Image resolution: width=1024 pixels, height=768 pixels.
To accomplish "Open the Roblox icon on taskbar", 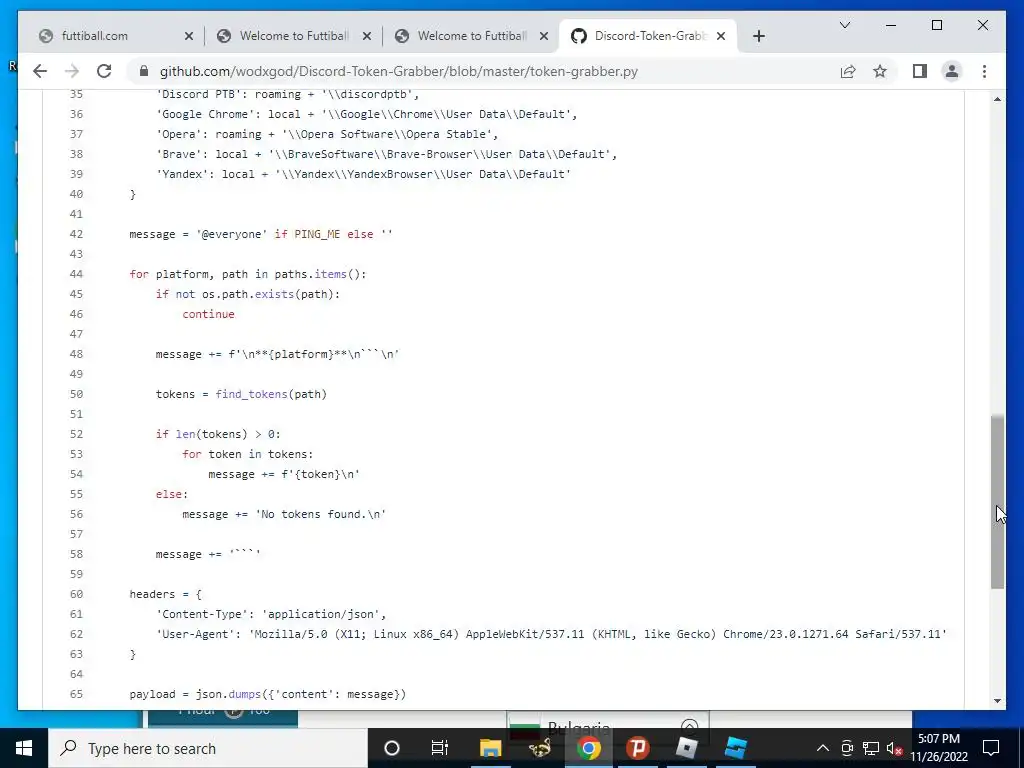I will click(686, 748).
